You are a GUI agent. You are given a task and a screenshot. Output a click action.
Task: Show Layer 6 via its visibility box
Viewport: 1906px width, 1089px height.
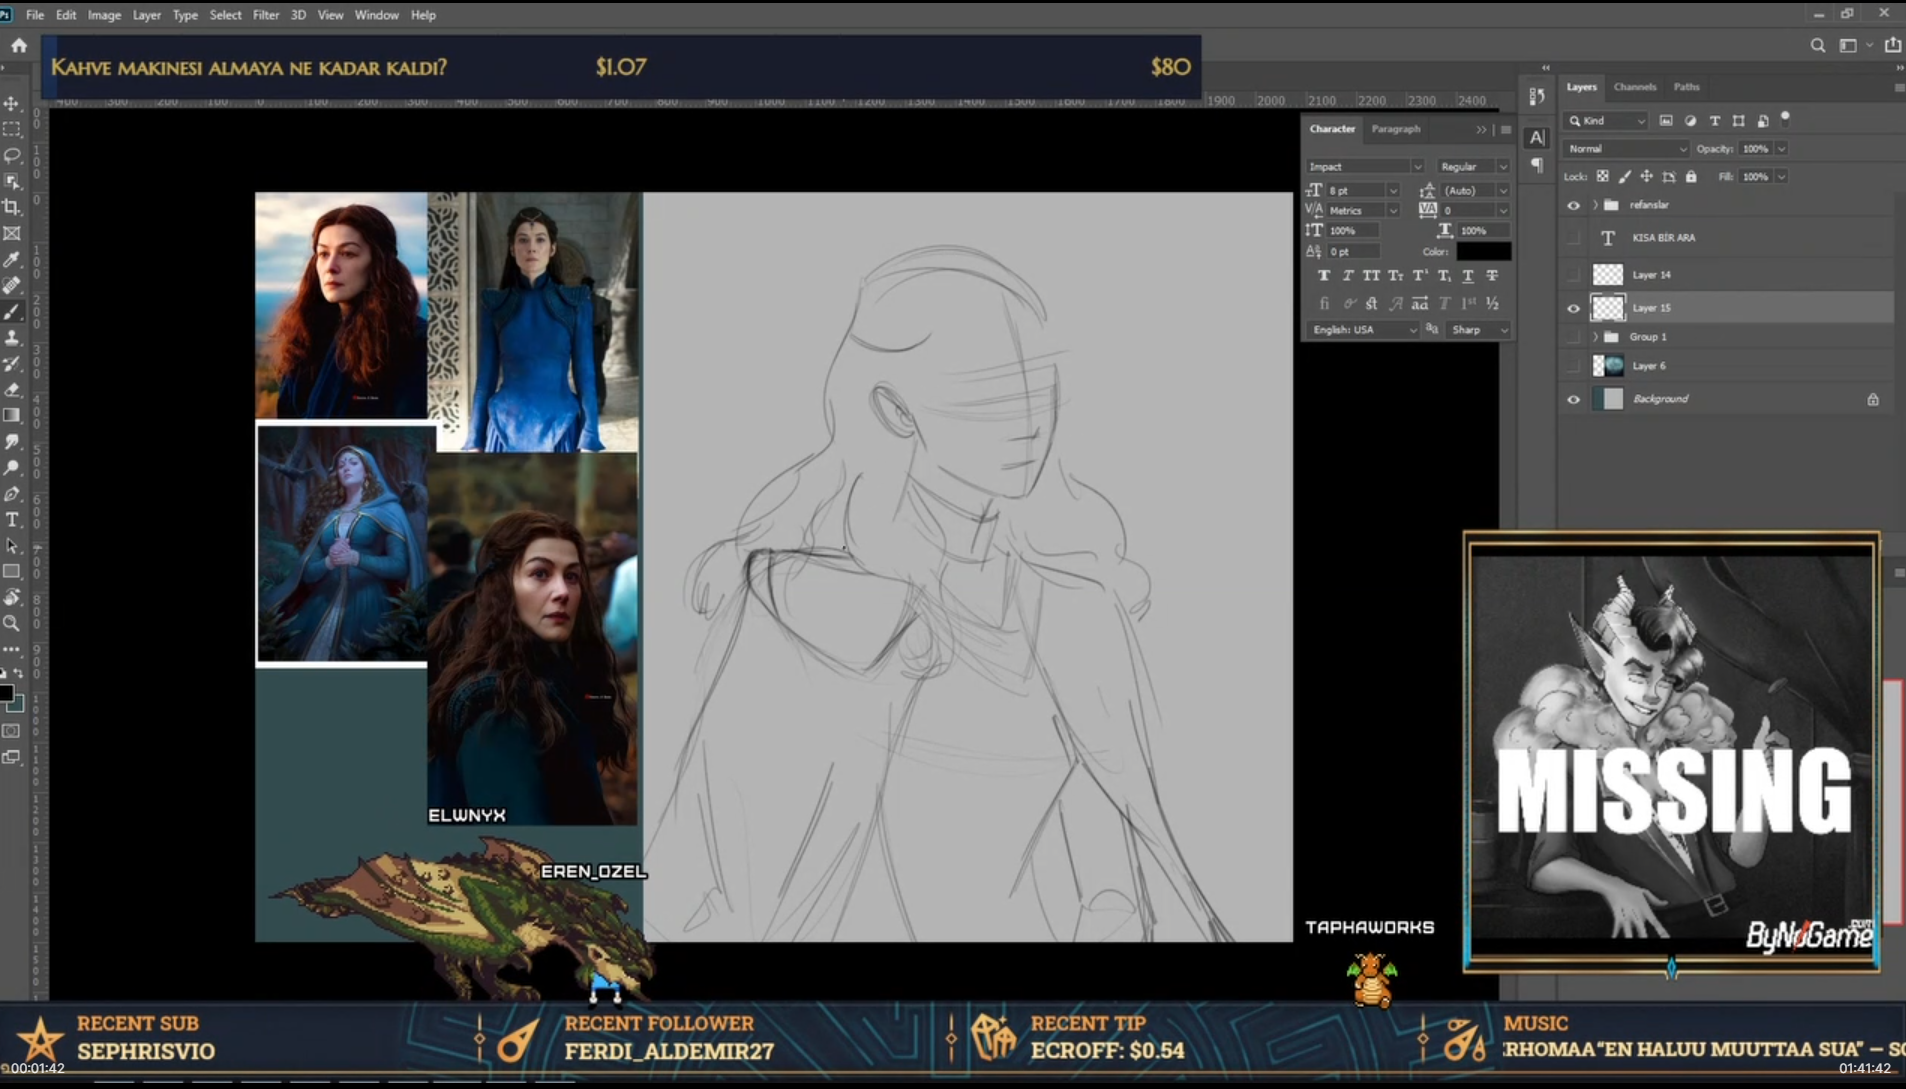(1573, 366)
